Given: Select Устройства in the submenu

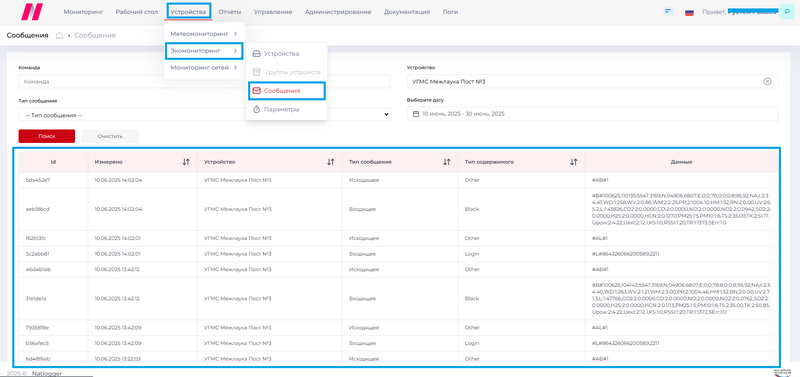Looking at the screenshot, I should pyautogui.click(x=281, y=54).
